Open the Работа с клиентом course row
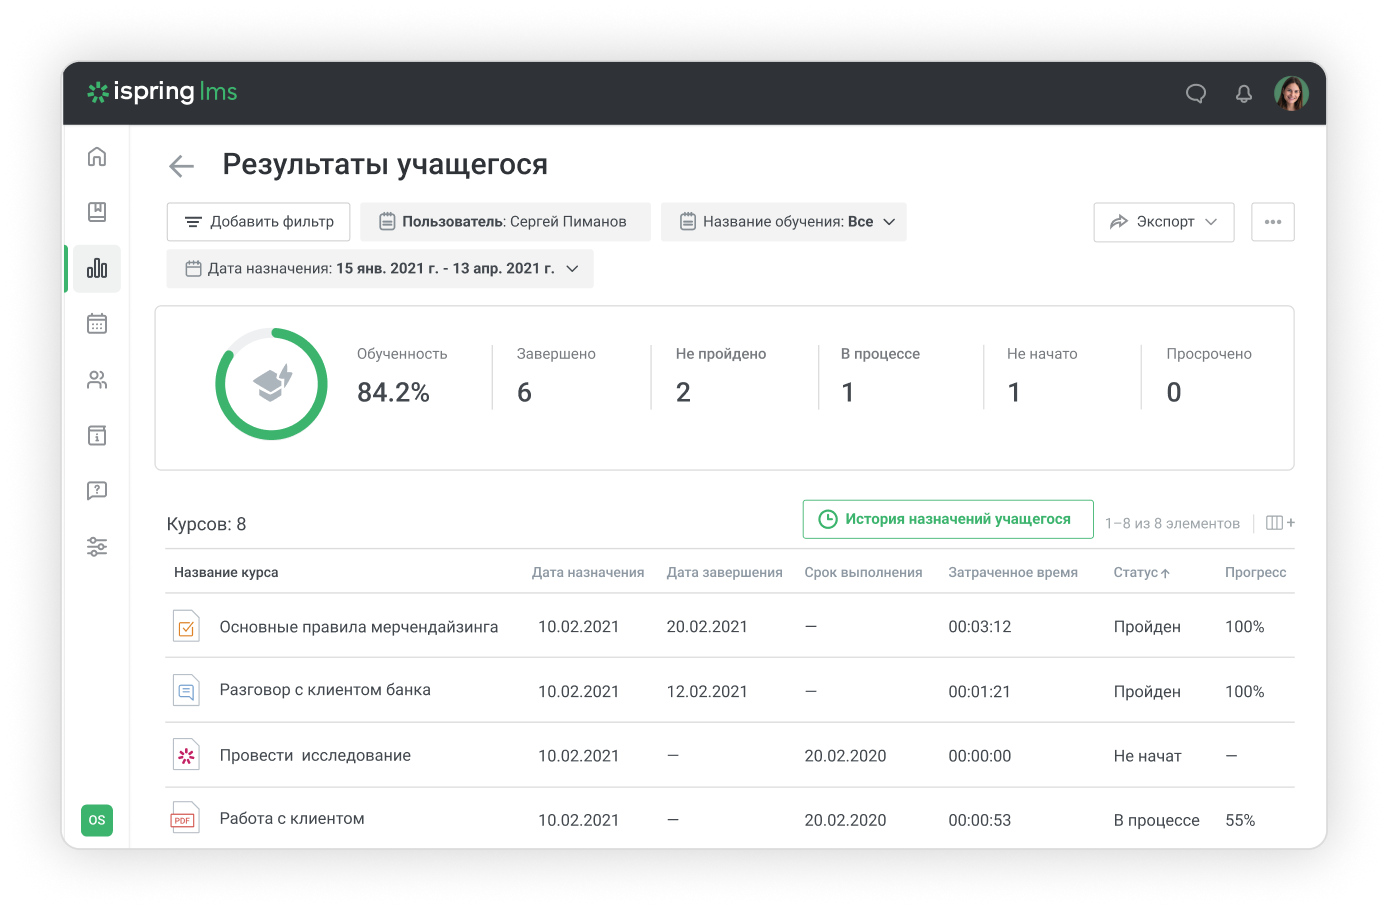Image resolution: width=1388 pixels, height=910 pixels. [x=292, y=819]
